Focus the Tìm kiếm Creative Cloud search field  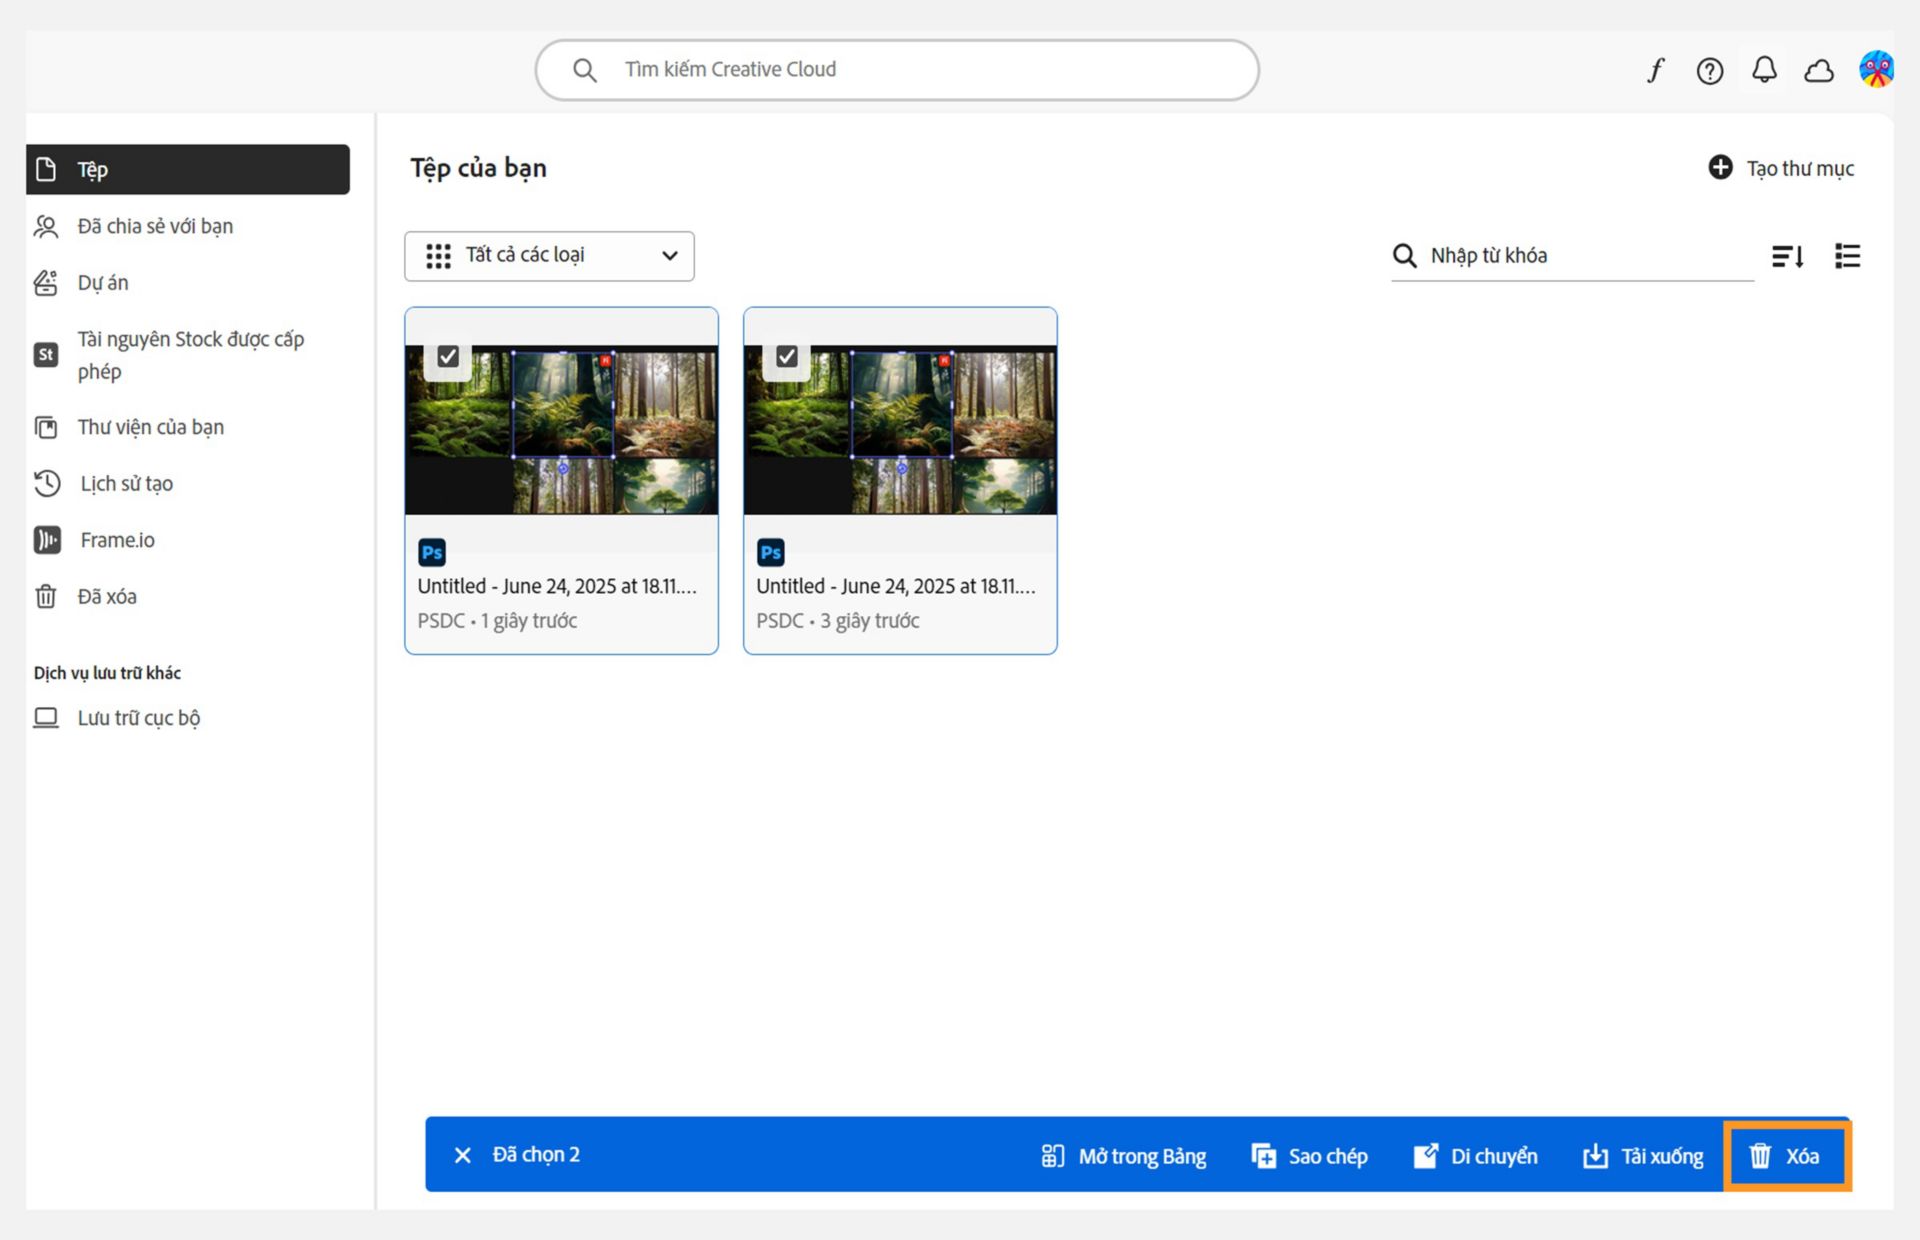click(897, 70)
